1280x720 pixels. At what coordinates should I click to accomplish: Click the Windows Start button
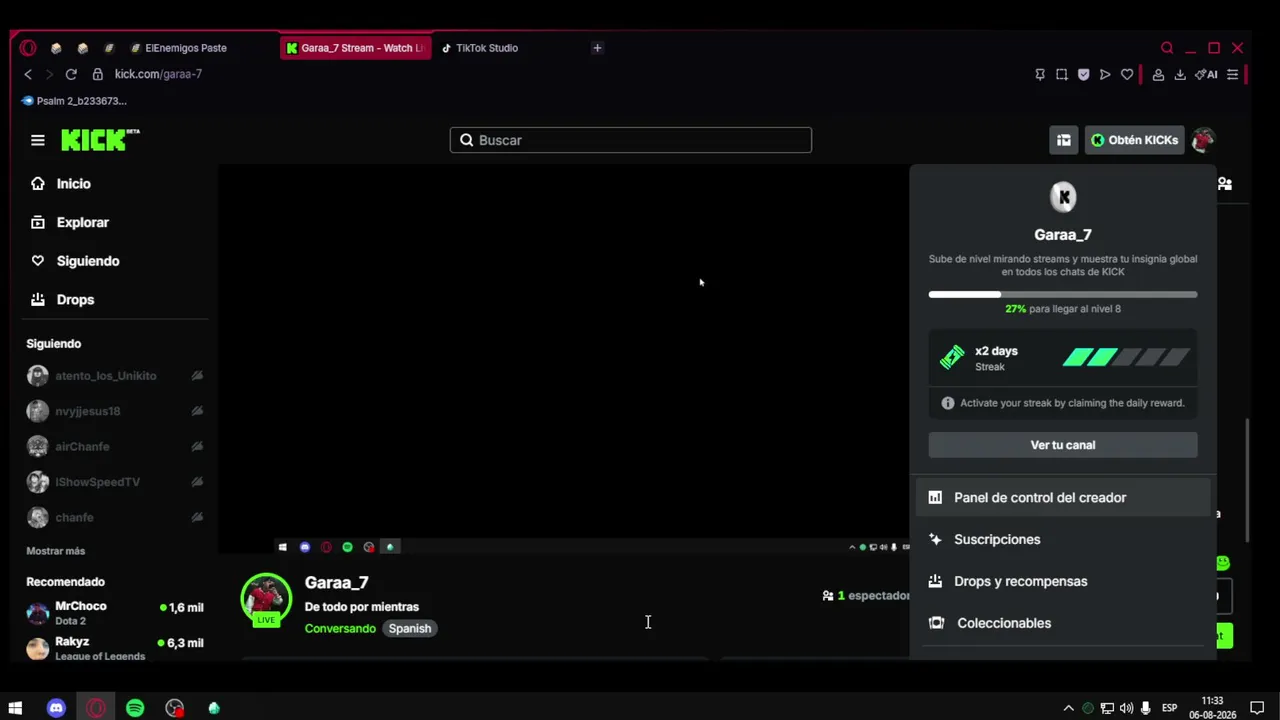(x=15, y=708)
